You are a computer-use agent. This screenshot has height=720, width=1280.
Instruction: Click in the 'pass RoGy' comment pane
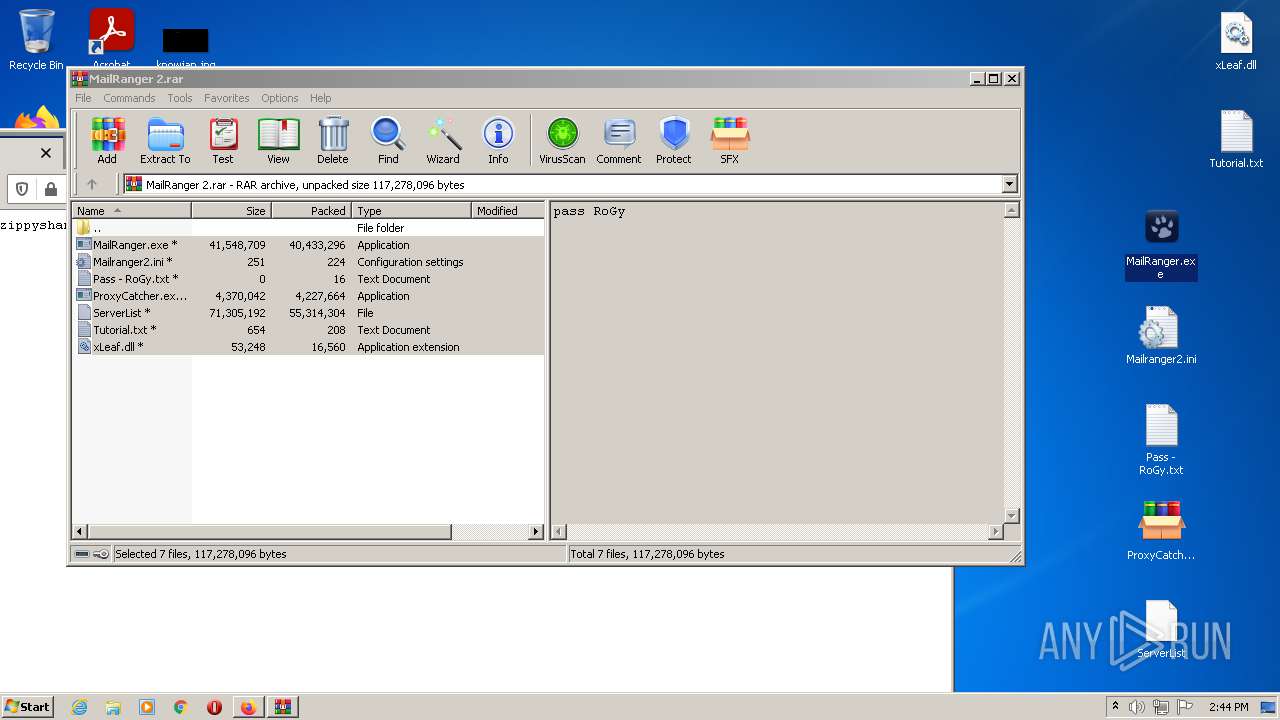776,362
